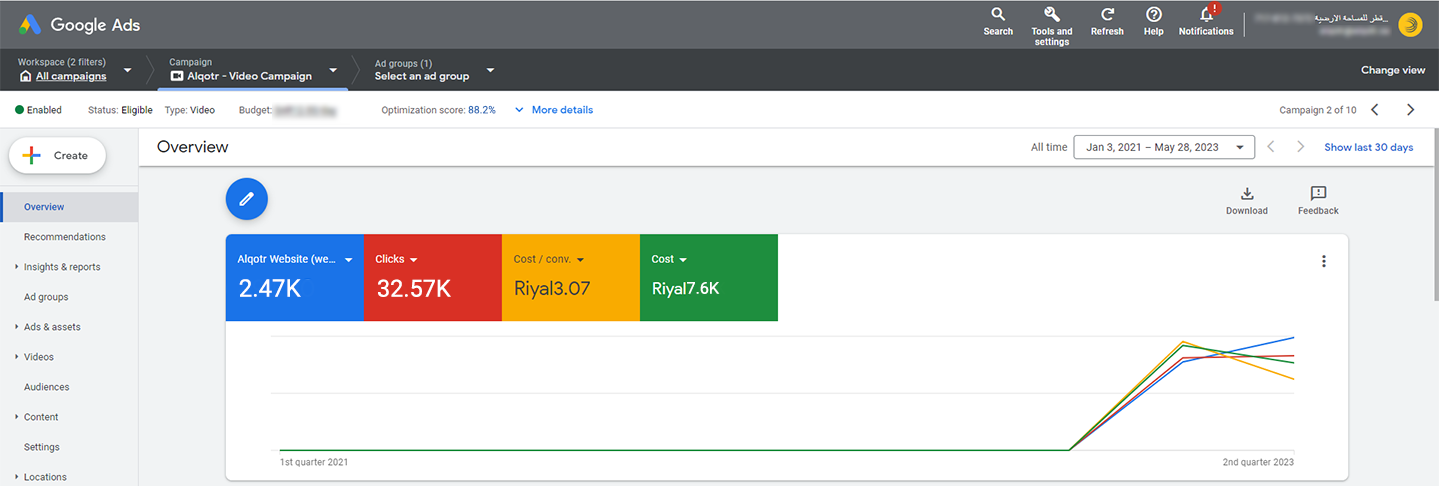Select the green Cost metric tile
Screen dimensions: 1439x493
708,278
